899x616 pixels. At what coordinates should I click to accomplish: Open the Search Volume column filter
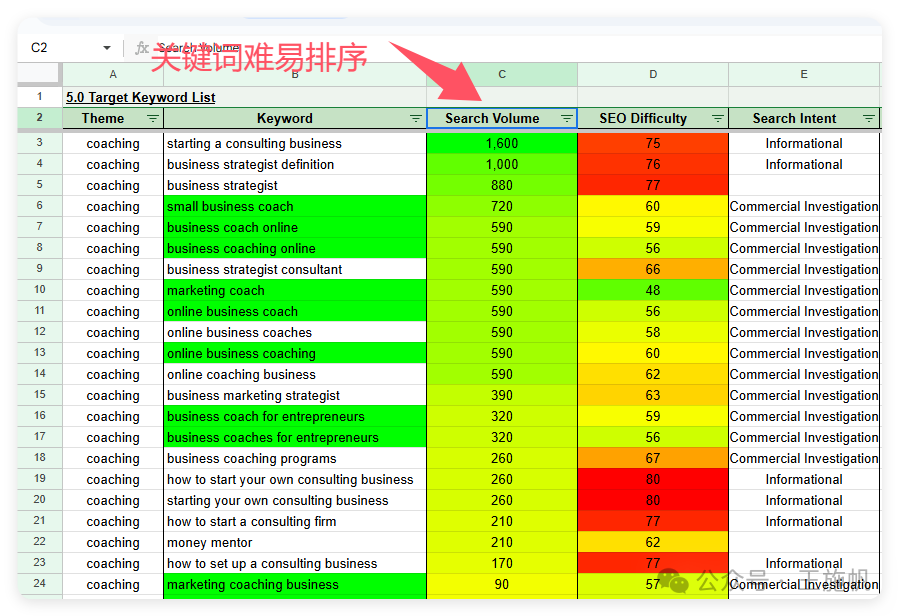(566, 118)
